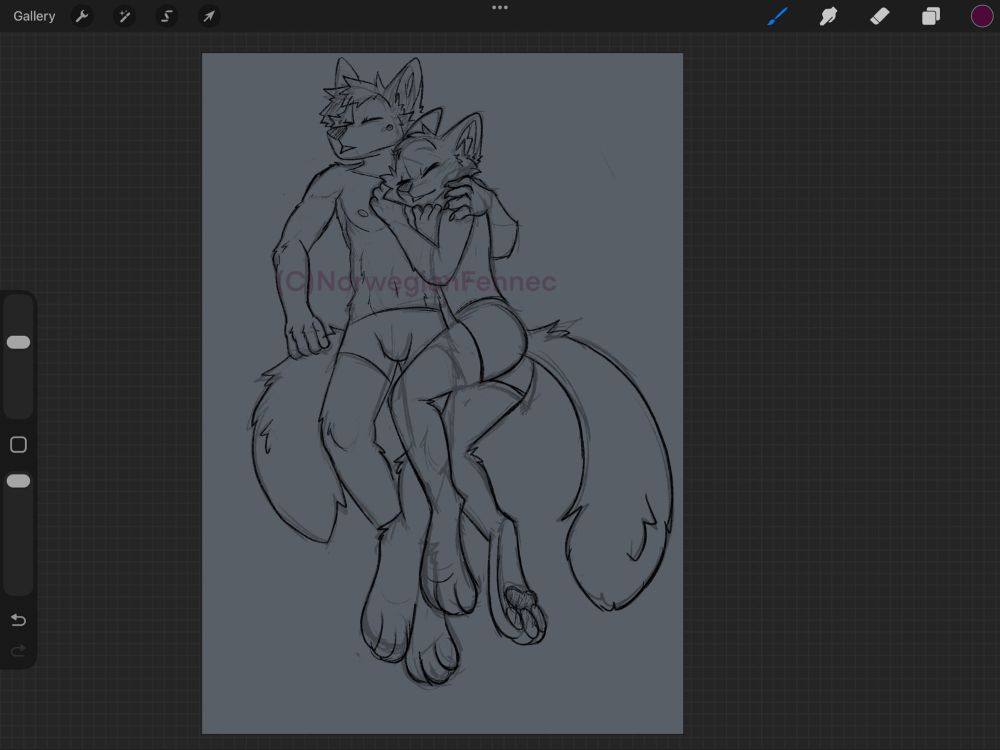Select the Eraser tool
This screenshot has height=750, width=1000.
click(x=879, y=16)
